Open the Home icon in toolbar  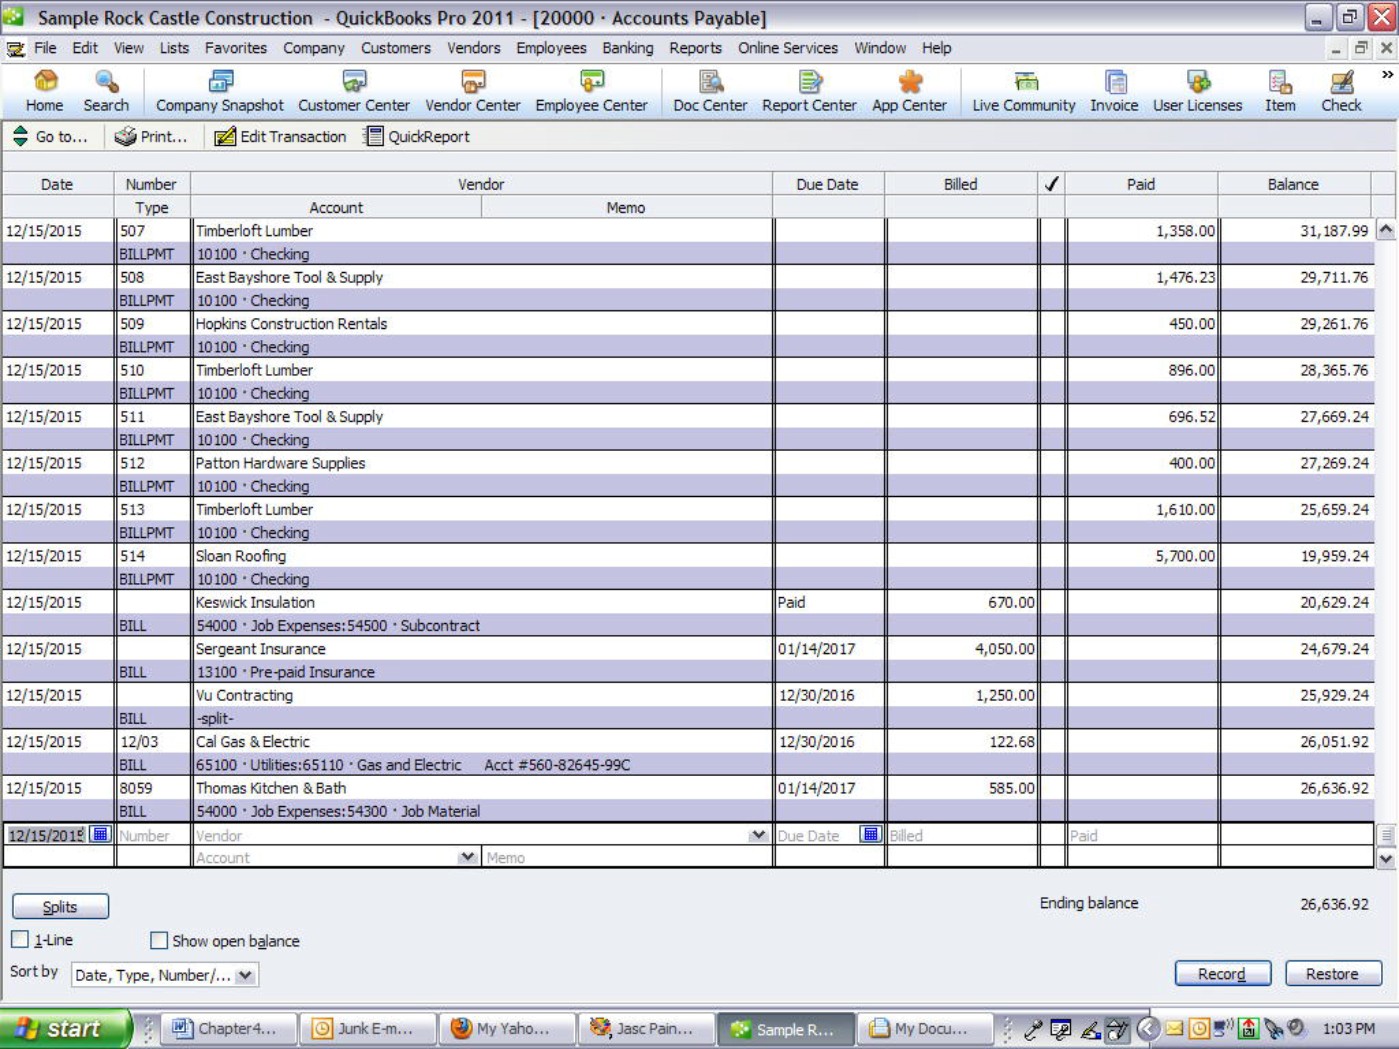(44, 91)
